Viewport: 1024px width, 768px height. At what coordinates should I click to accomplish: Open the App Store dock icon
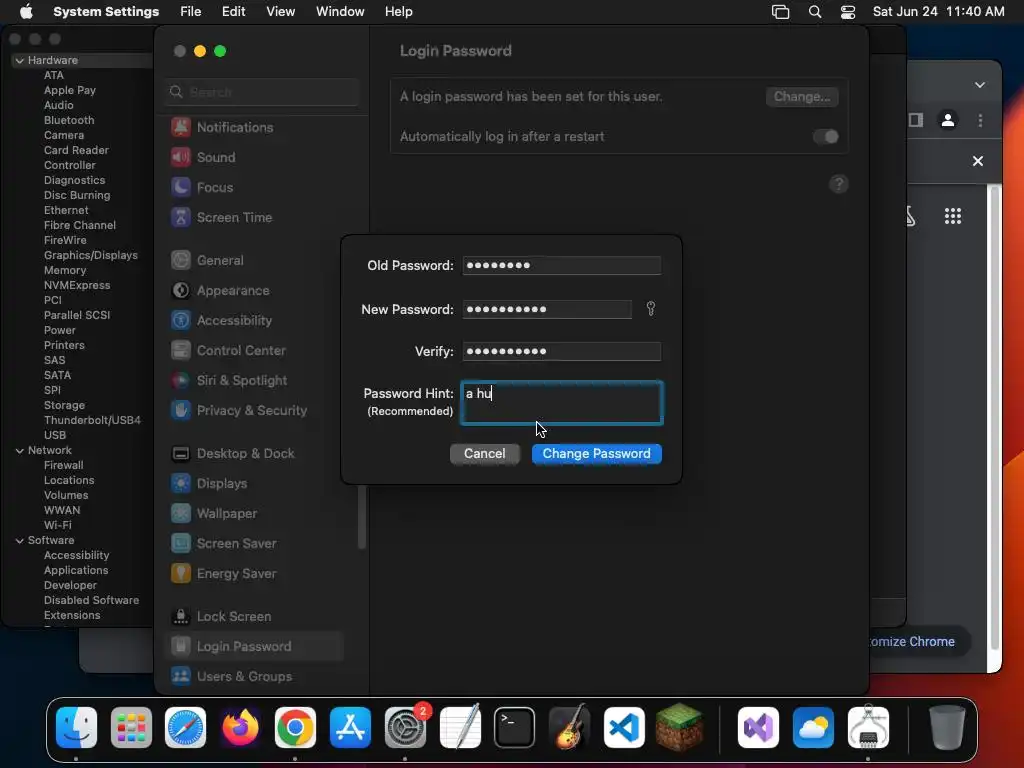click(x=350, y=727)
